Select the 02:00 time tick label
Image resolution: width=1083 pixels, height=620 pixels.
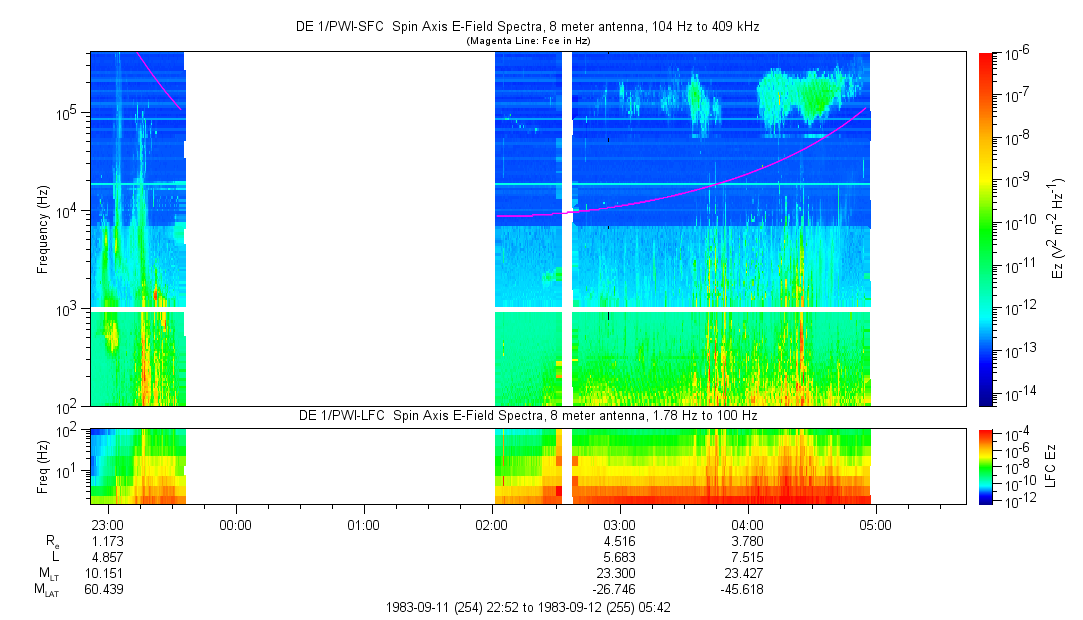(491, 523)
